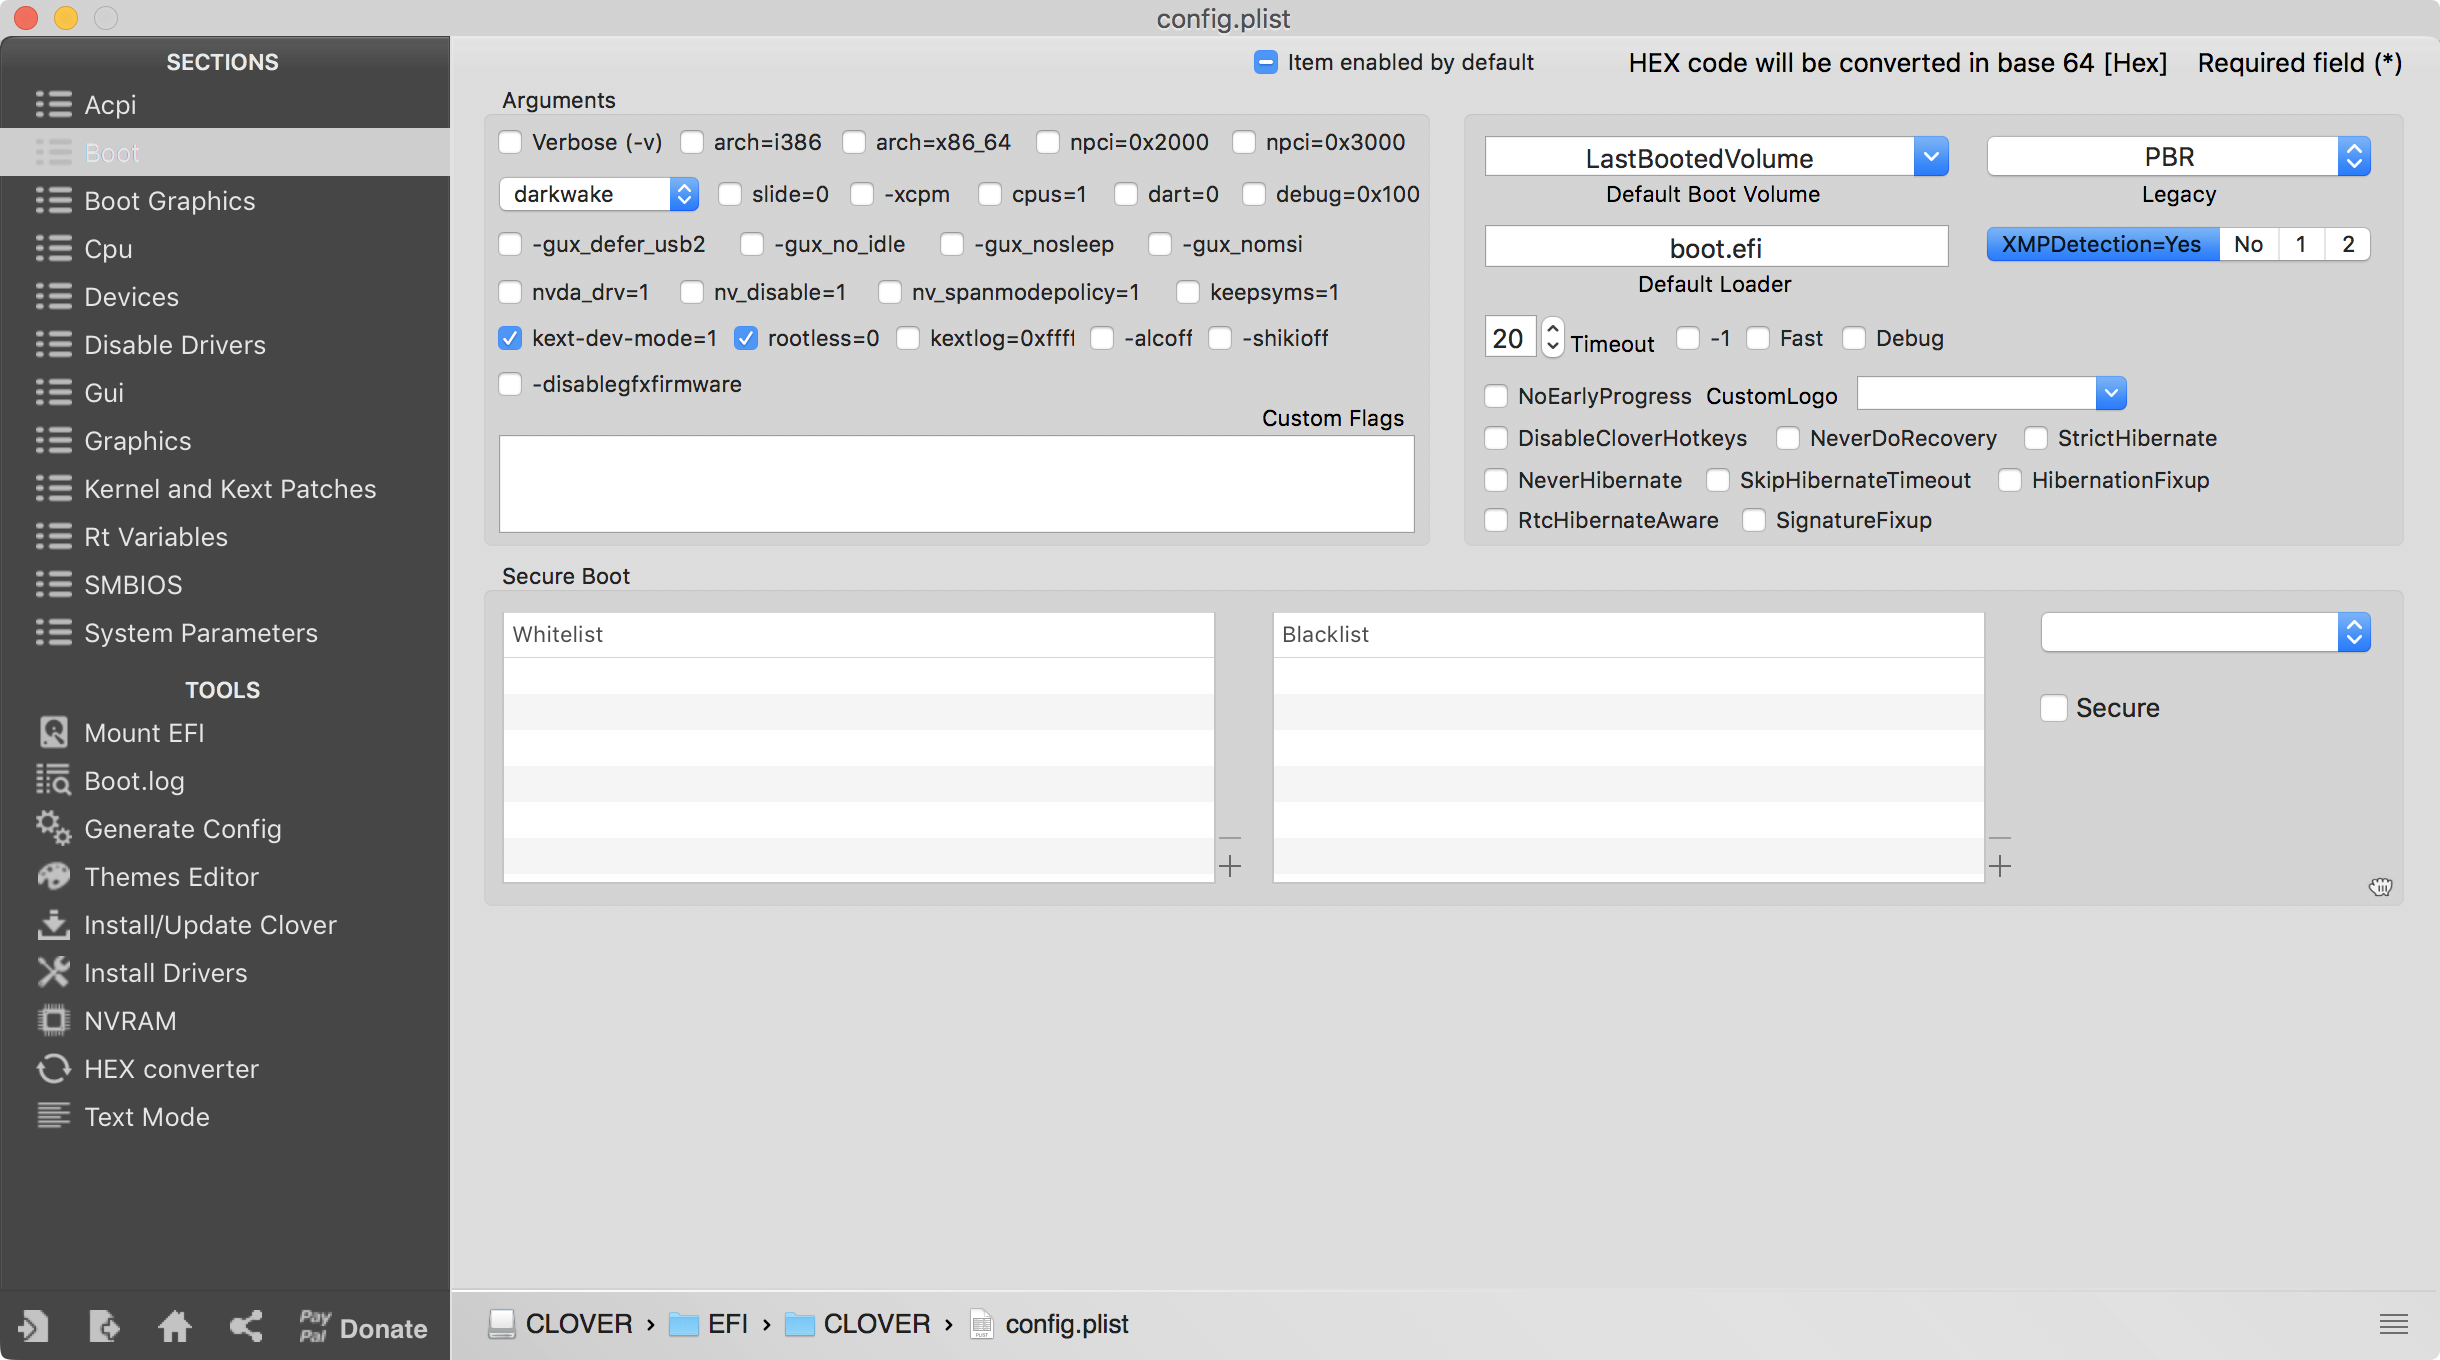This screenshot has height=1360, width=2440.
Task: Toggle the NeverHibernate checkbox
Action: pos(1496,481)
